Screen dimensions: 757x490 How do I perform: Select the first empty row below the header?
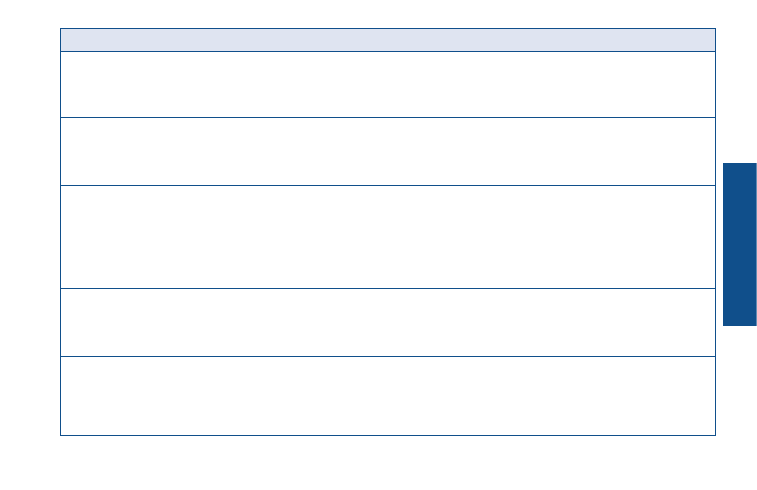[x=388, y=84]
